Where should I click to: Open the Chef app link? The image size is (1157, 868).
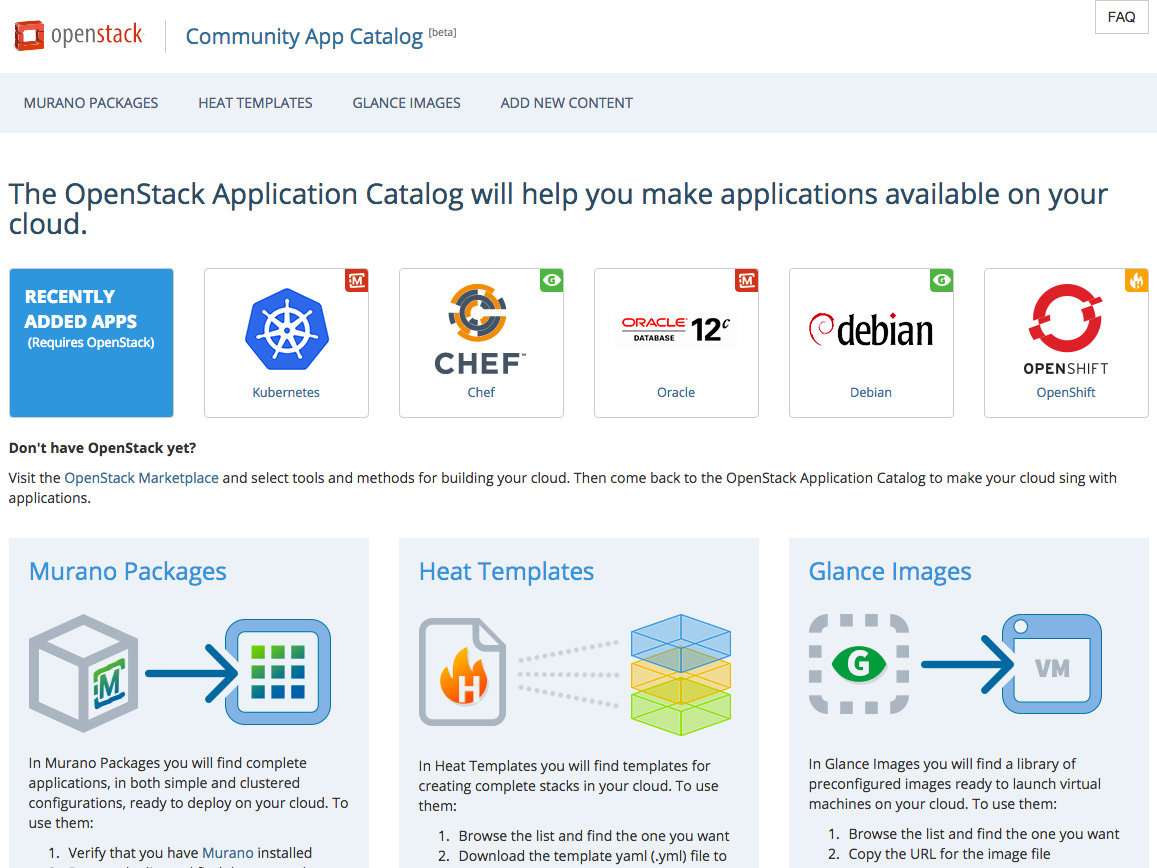coord(481,393)
